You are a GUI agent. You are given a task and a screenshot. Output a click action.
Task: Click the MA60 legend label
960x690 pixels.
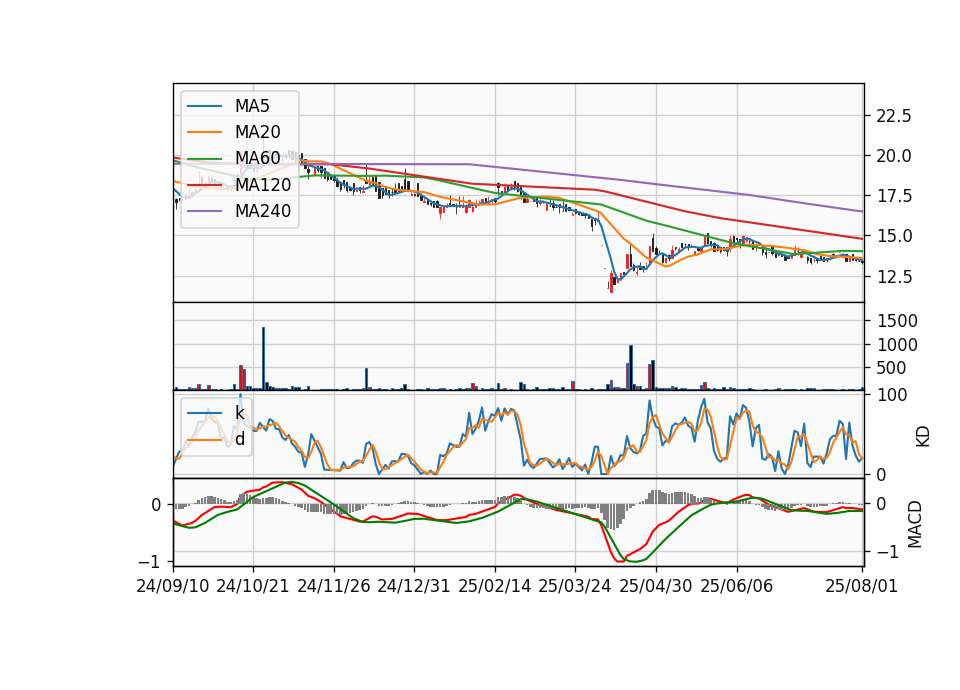tap(258, 159)
